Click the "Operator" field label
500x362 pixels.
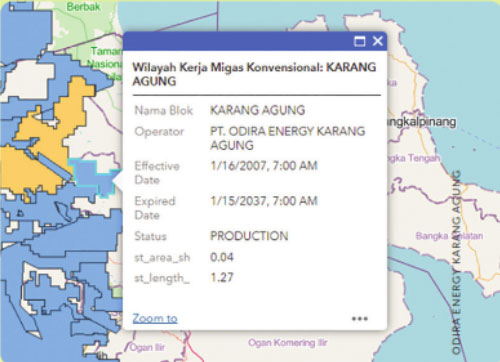tap(159, 132)
